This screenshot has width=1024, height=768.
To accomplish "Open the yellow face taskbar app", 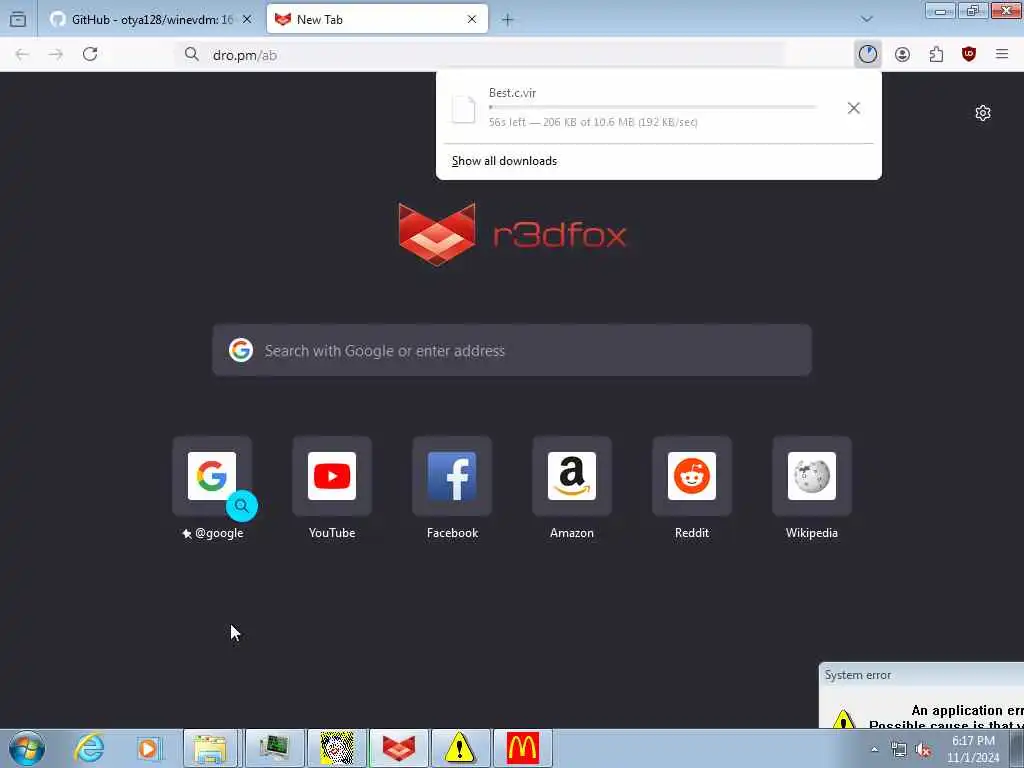I will coord(337,748).
